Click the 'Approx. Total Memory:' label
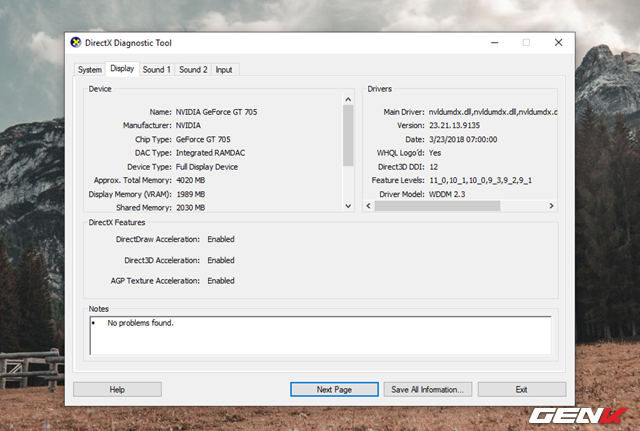The image size is (640, 431). tap(133, 180)
